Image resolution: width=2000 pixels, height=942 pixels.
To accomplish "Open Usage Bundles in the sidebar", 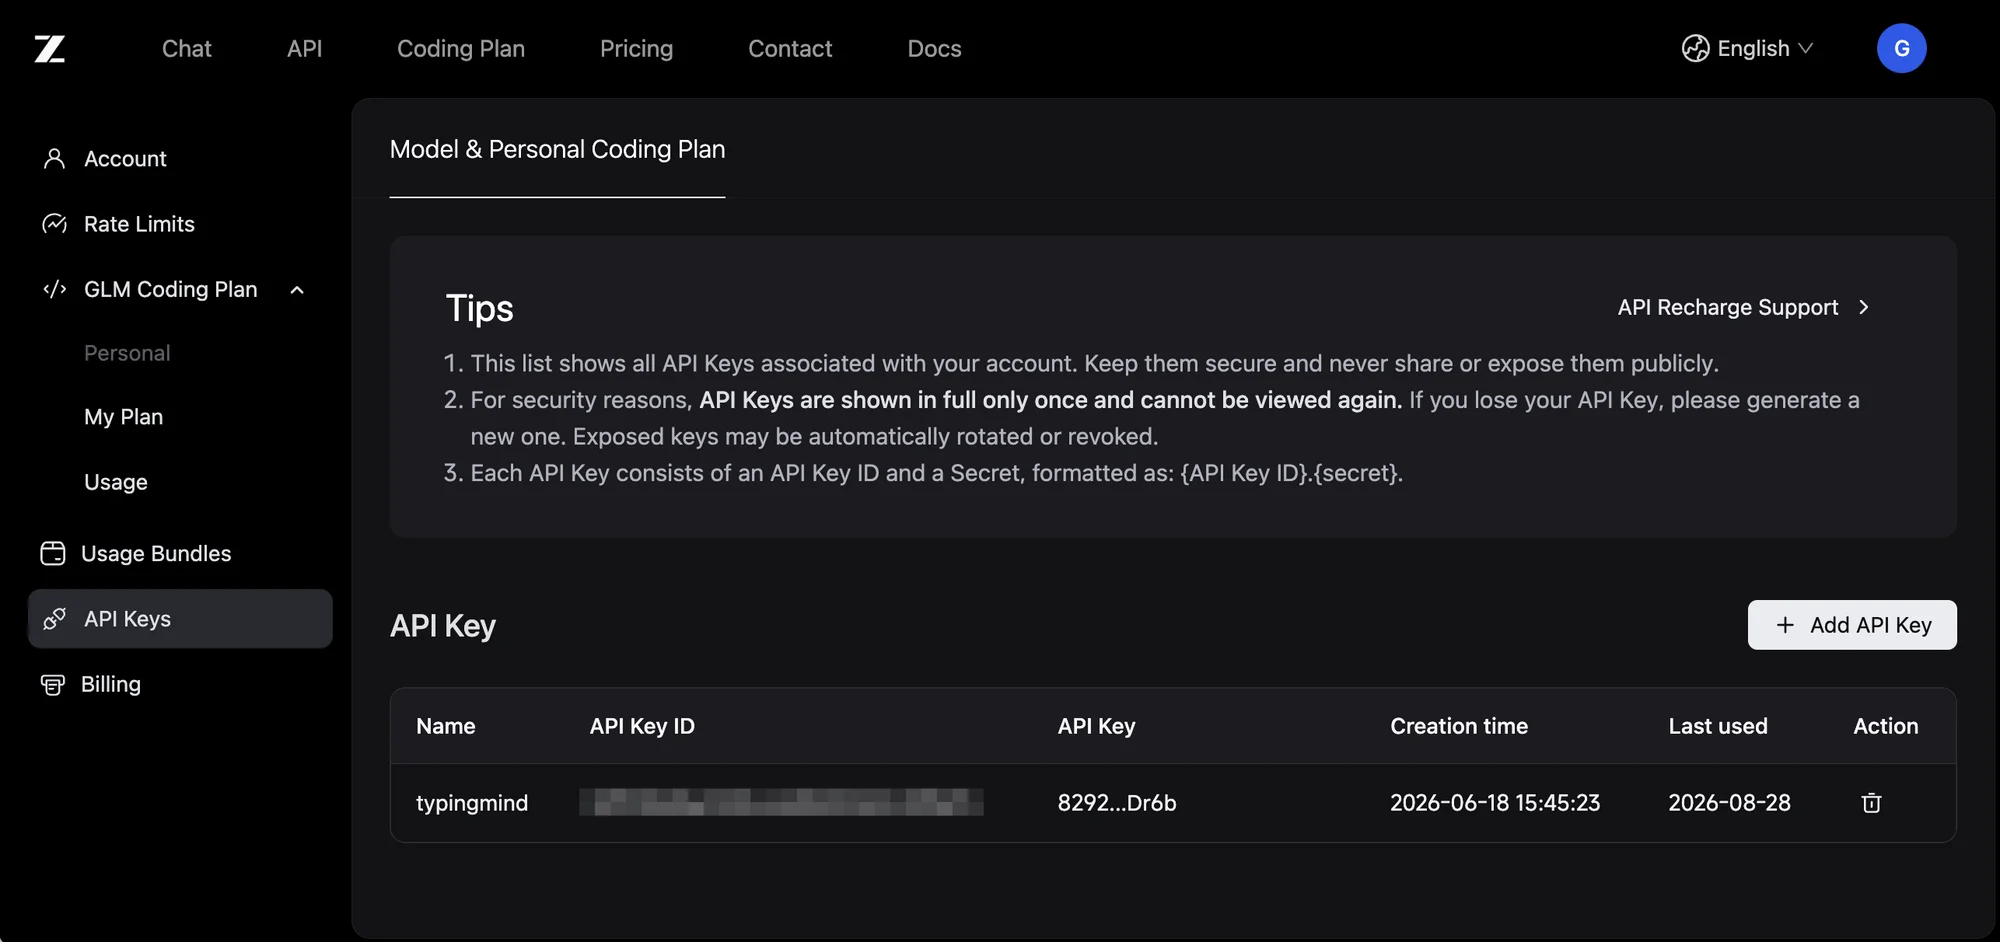I will [156, 553].
